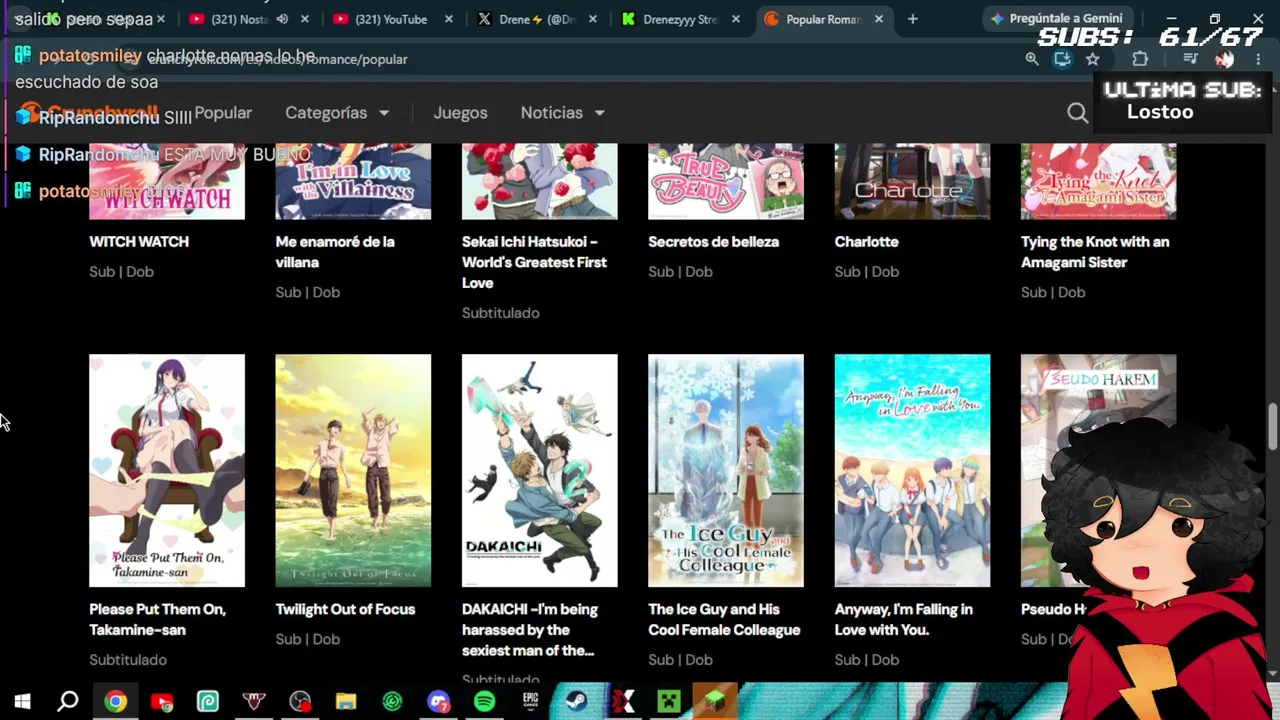Select the Charlotte poster thumbnail
Viewport: 1280px width, 720px height.
tap(912, 181)
